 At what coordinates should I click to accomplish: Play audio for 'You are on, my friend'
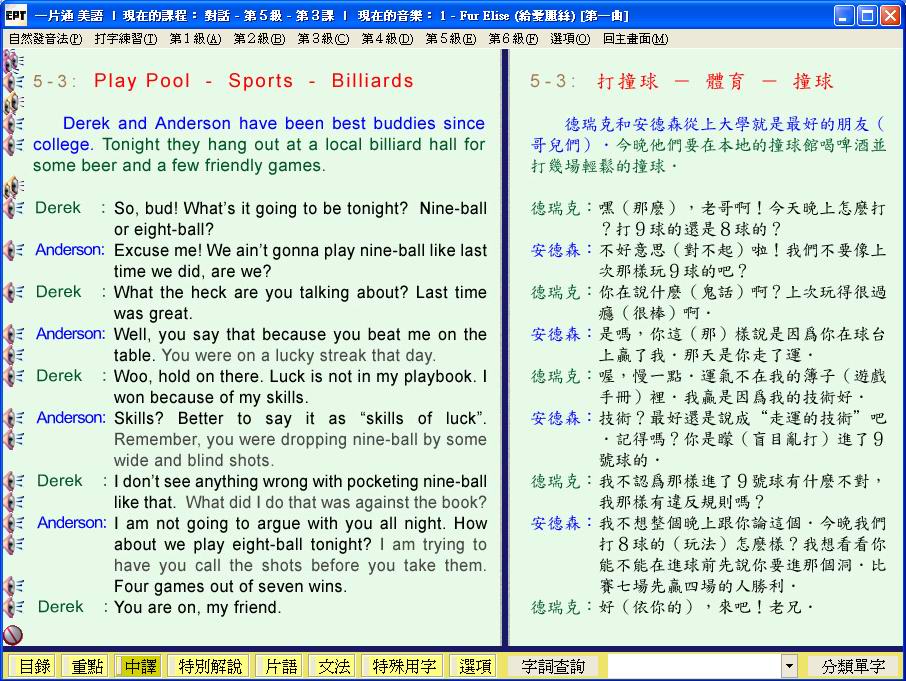pos(13,607)
